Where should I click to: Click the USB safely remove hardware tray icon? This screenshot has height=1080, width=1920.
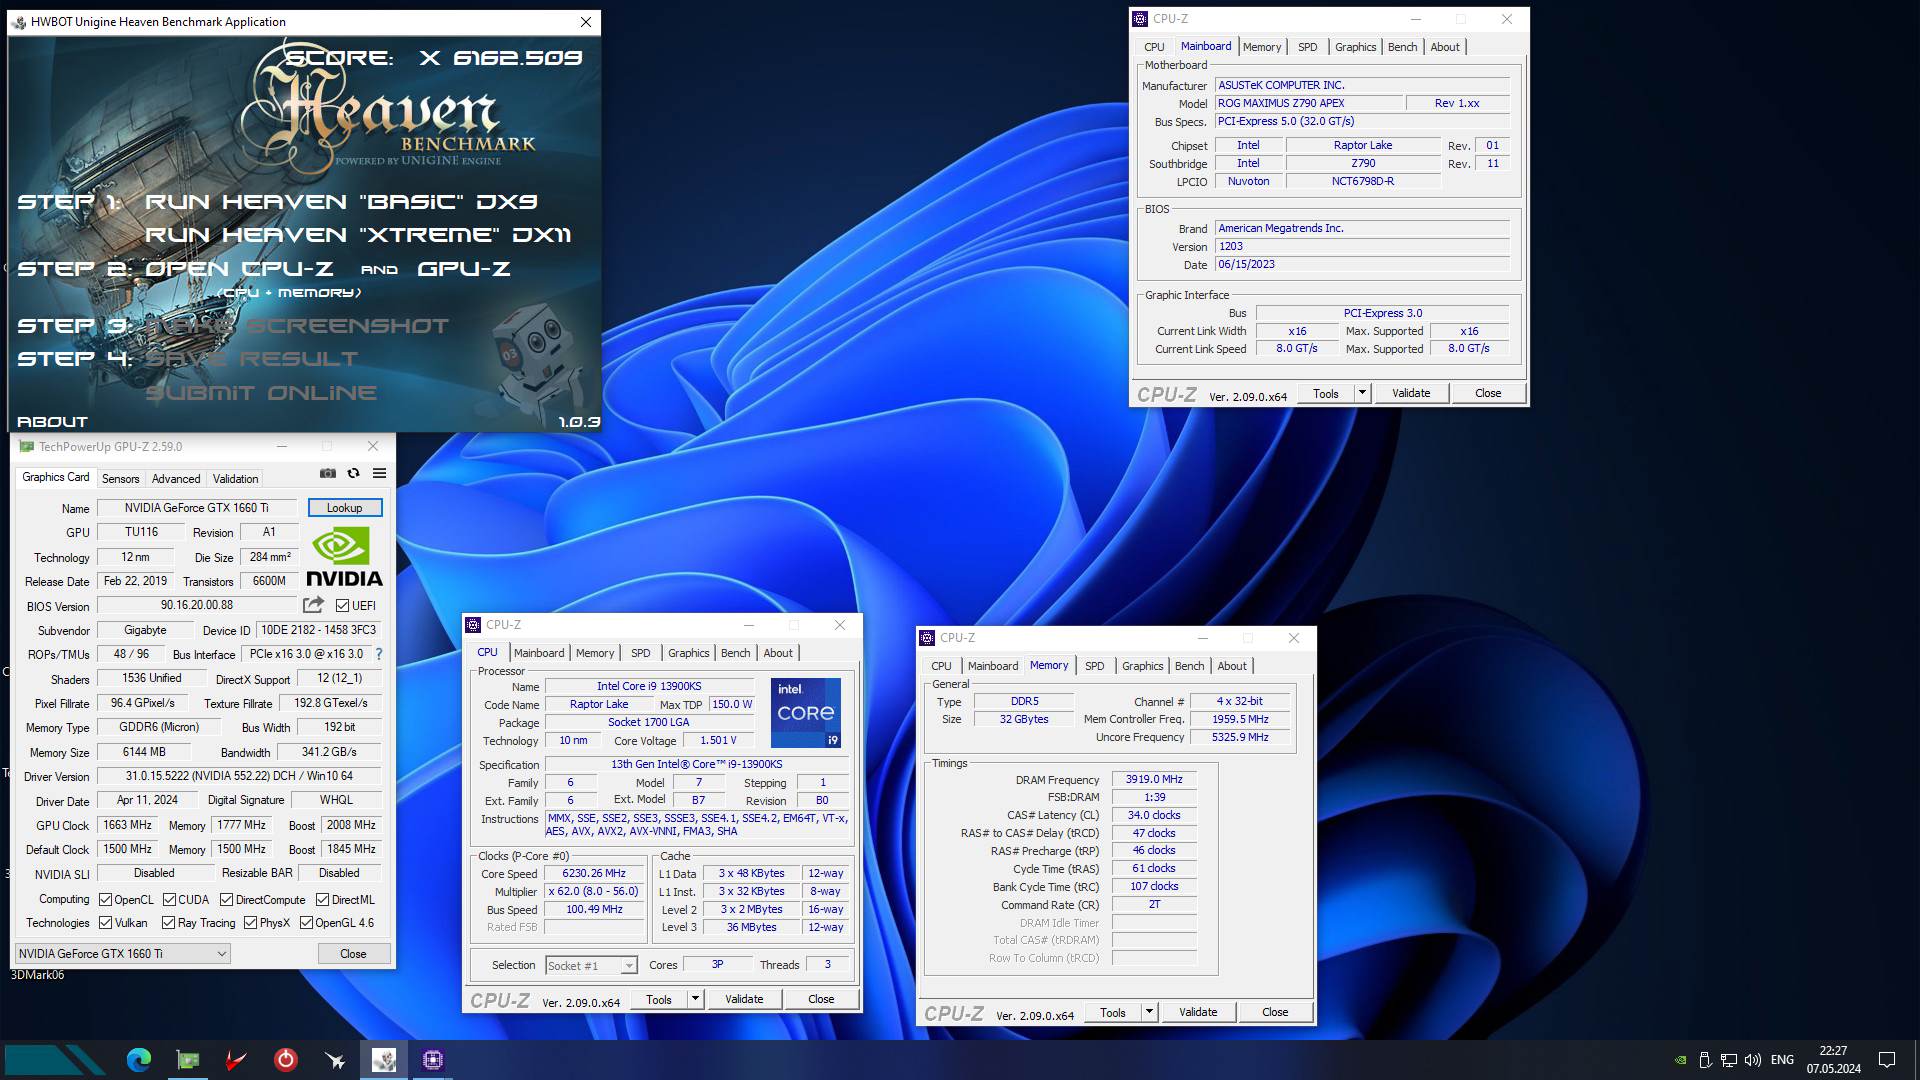pos(1705,1060)
